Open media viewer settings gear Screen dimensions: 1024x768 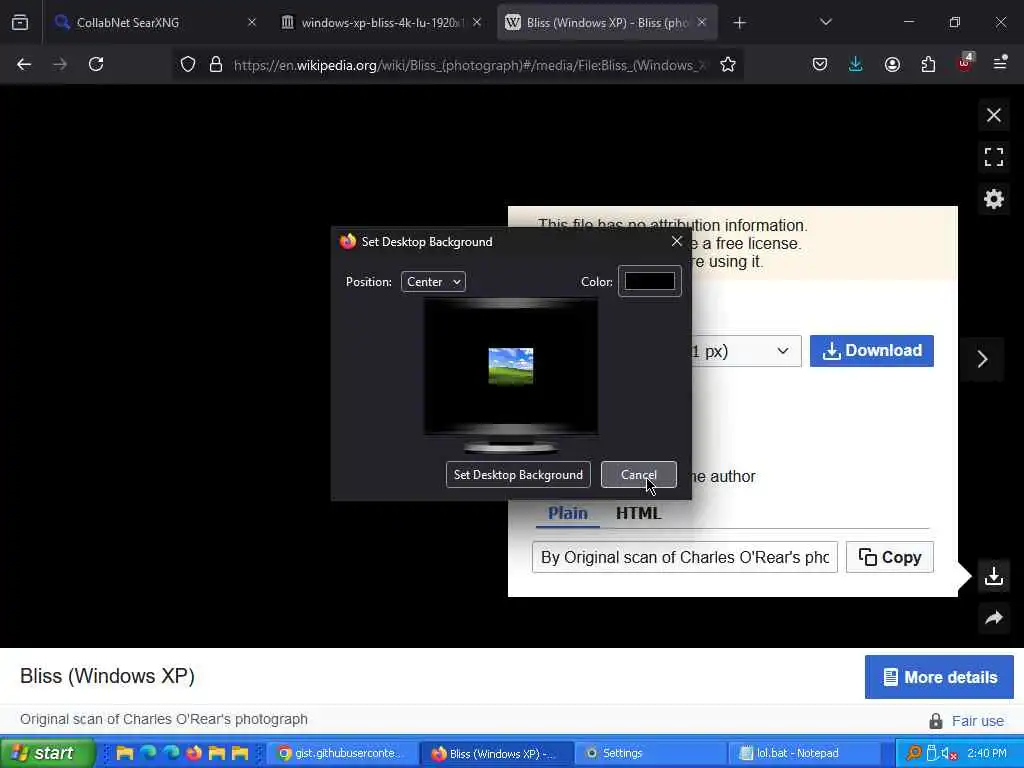(x=994, y=199)
